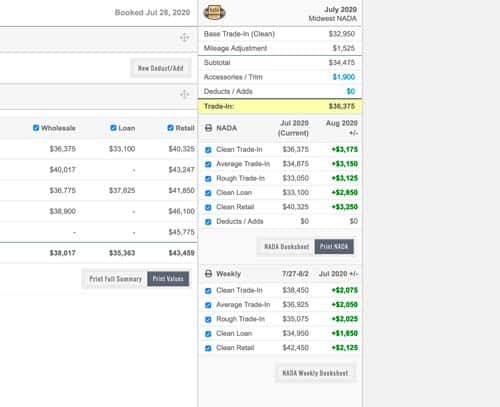500x407 pixels.
Task: Click the bold wholesale total $38,017
Action: pos(63,253)
